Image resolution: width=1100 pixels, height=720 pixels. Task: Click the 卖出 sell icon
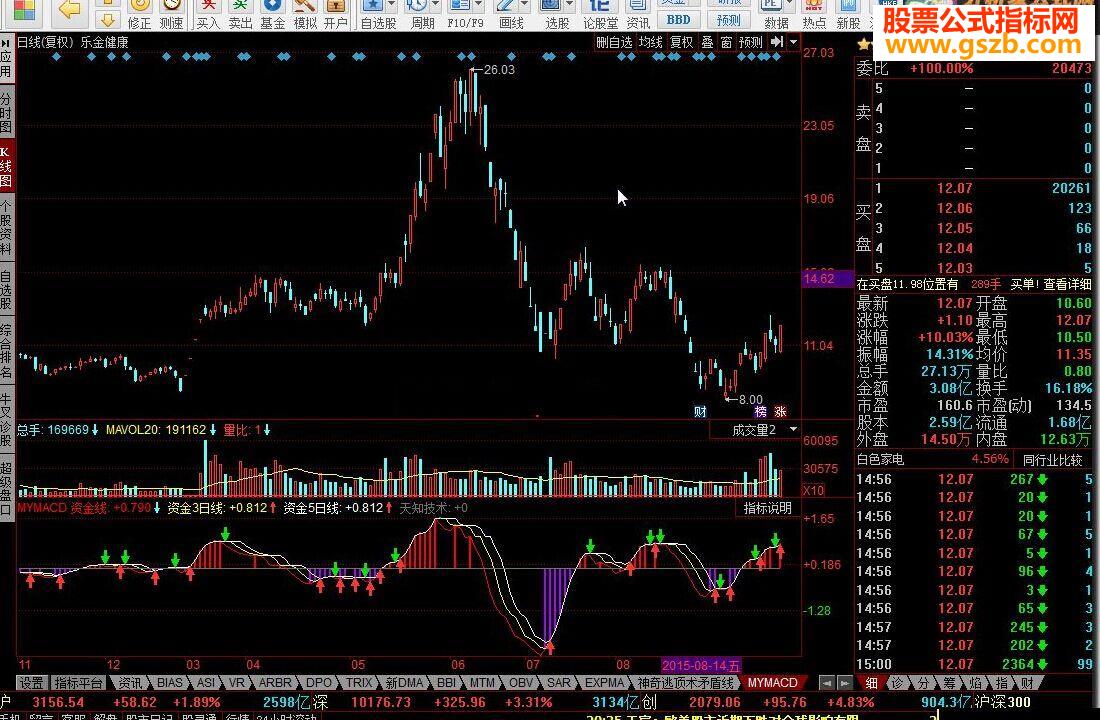click(240, 15)
